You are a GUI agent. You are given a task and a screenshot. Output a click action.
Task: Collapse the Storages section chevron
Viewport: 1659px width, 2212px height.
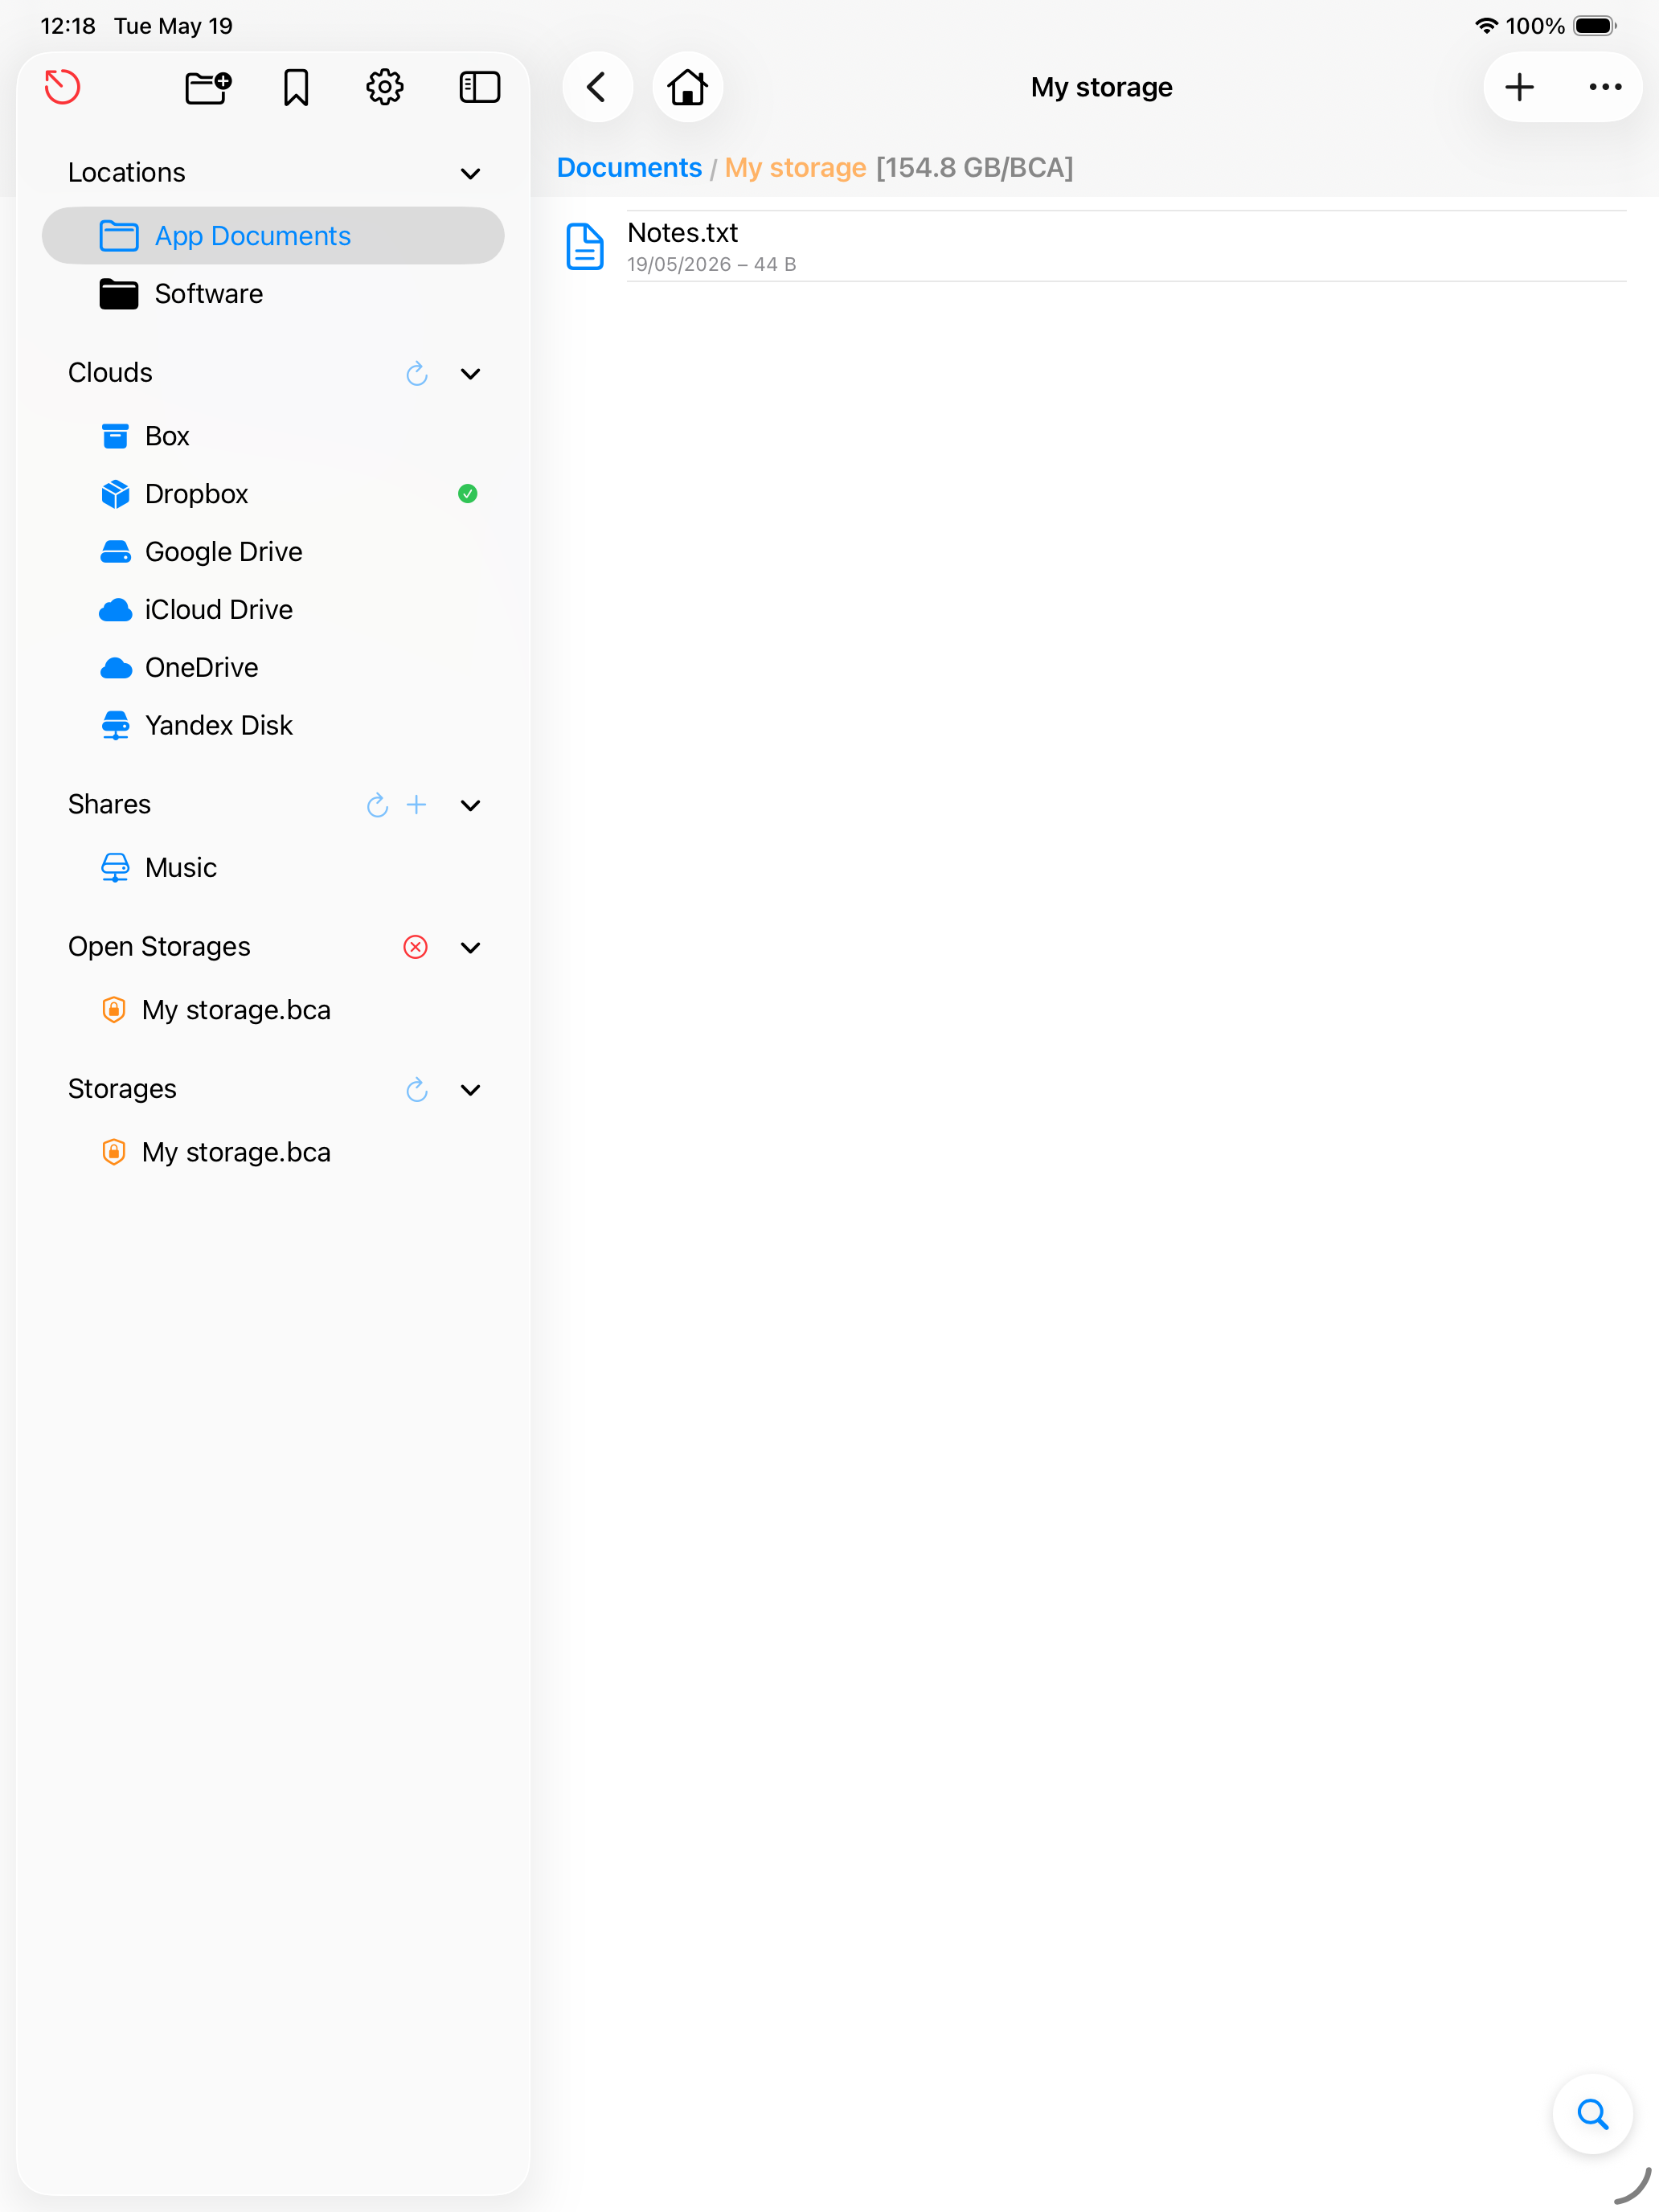(x=470, y=1089)
